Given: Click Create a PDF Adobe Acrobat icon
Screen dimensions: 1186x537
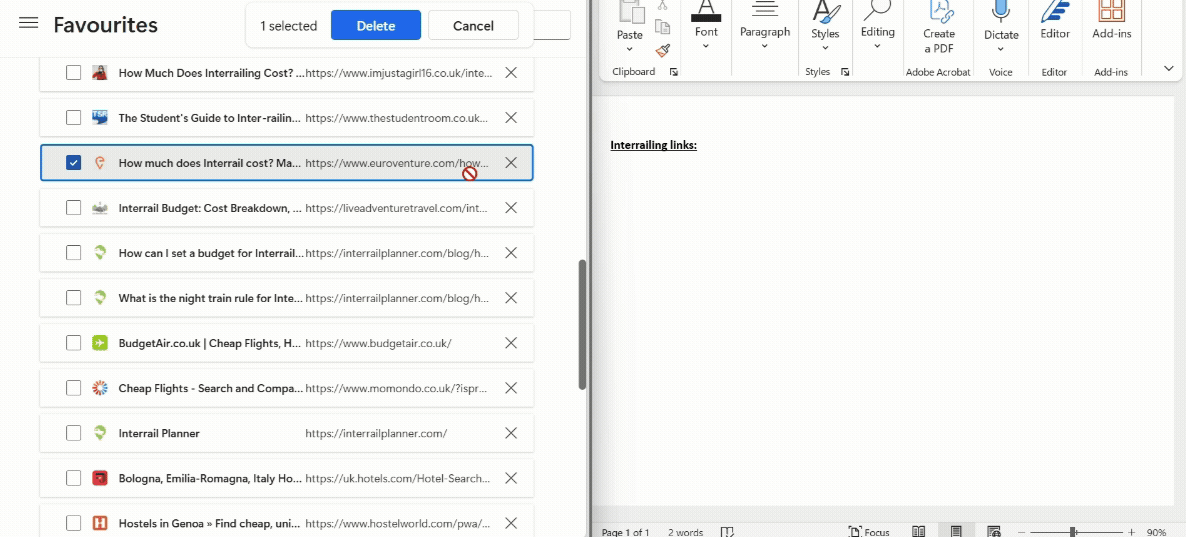Looking at the screenshot, I should tap(939, 12).
